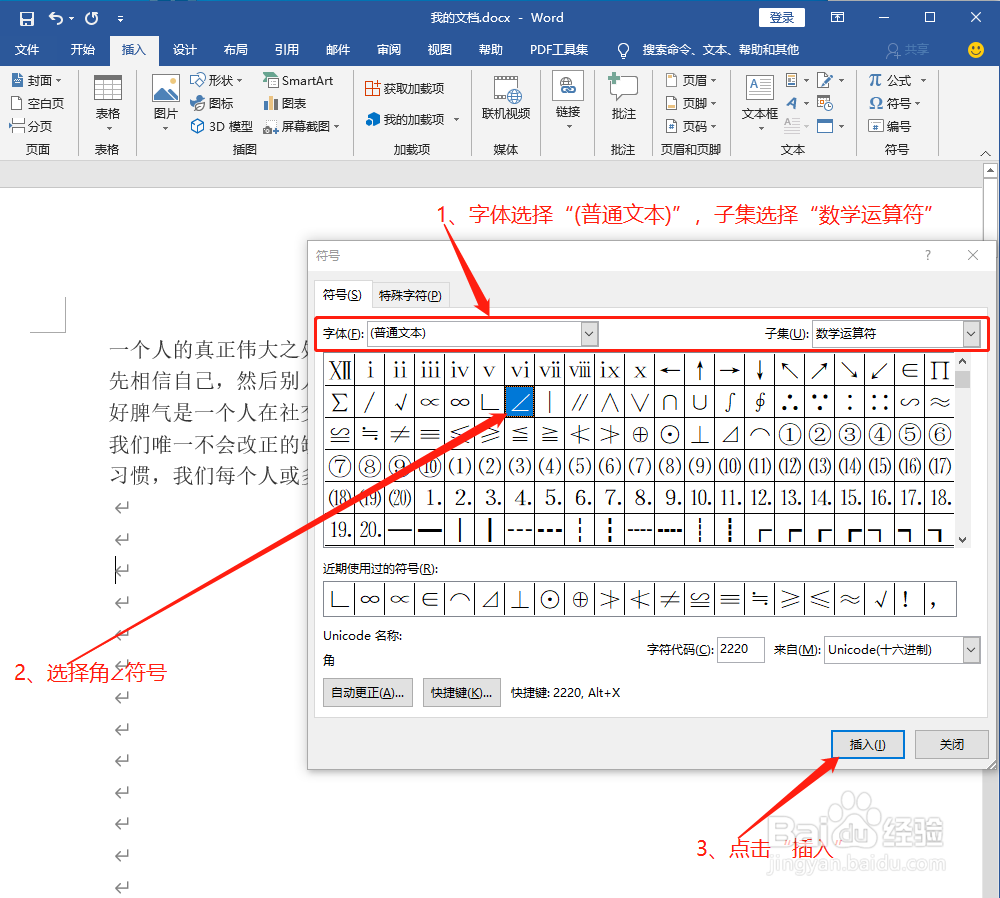Screen dimensions: 1000x898
Task: Collapse the ribbon with the chevron
Action: tap(985, 153)
